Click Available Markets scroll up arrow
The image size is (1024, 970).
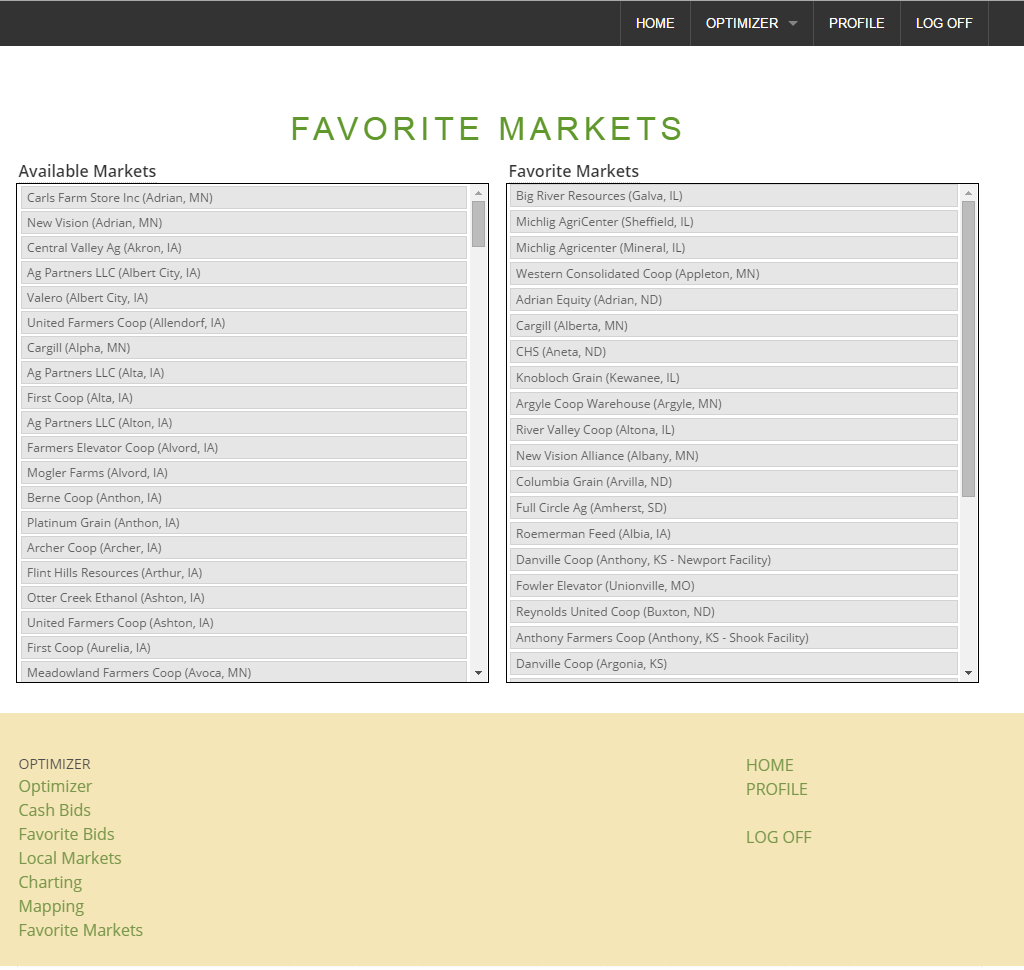pyautogui.click(x=478, y=193)
